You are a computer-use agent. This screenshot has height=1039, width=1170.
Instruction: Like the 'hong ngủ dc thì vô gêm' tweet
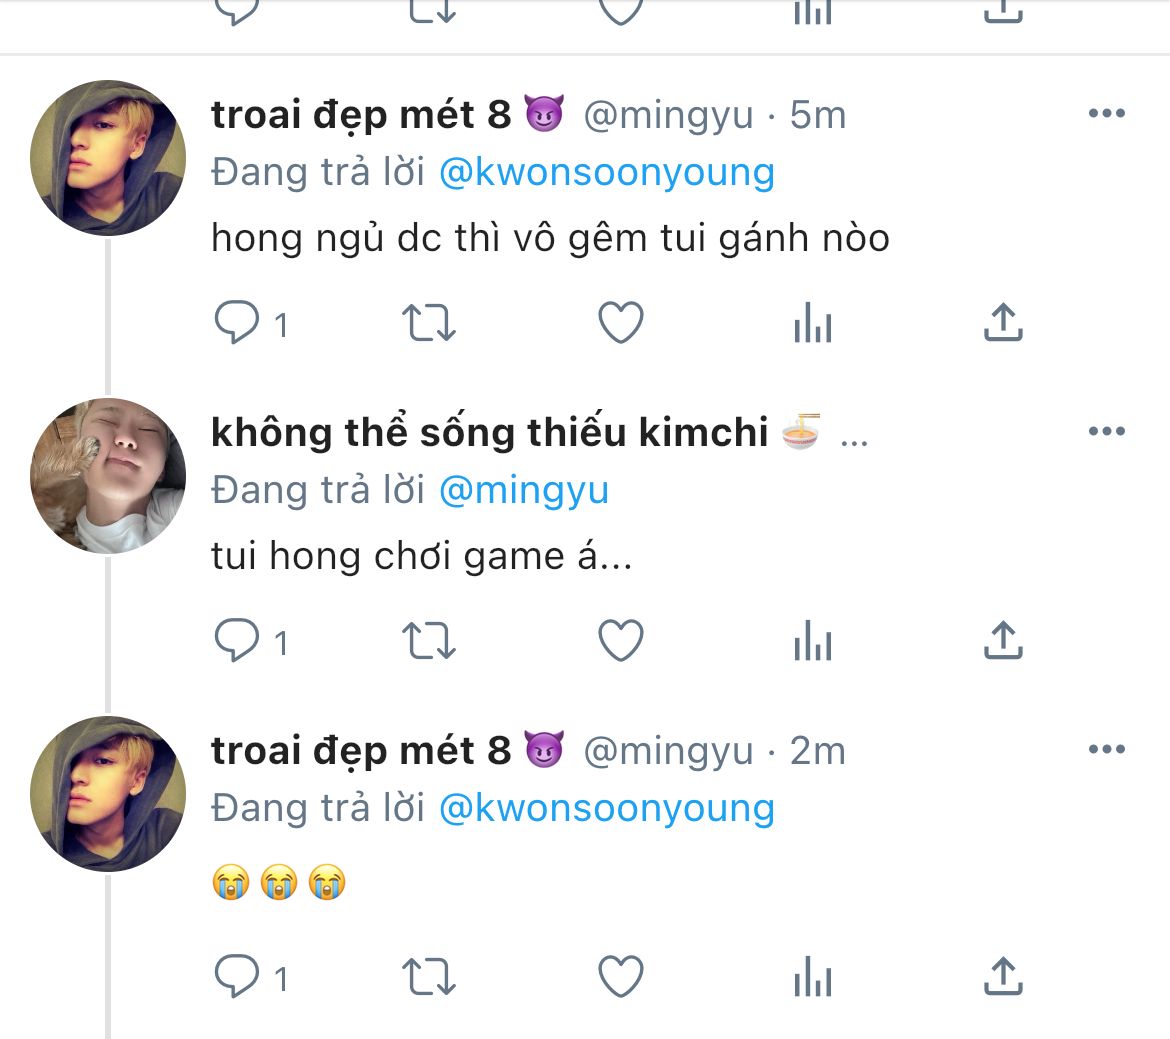[x=620, y=323]
